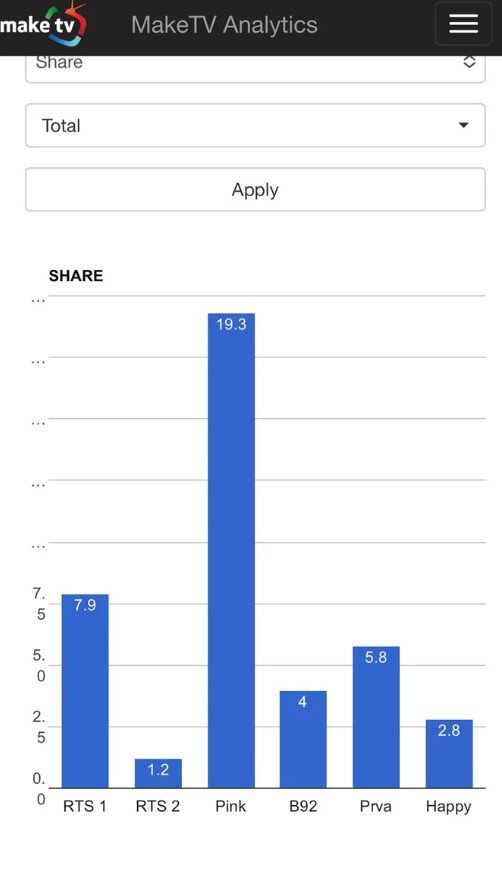502x892 pixels.
Task: Open the MakeTV Analytics title link
Action: click(x=224, y=24)
